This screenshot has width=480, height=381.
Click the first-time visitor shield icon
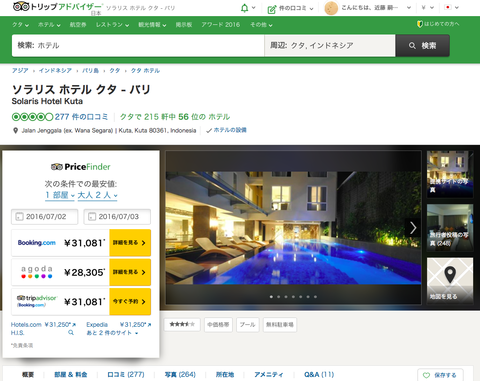(420, 24)
